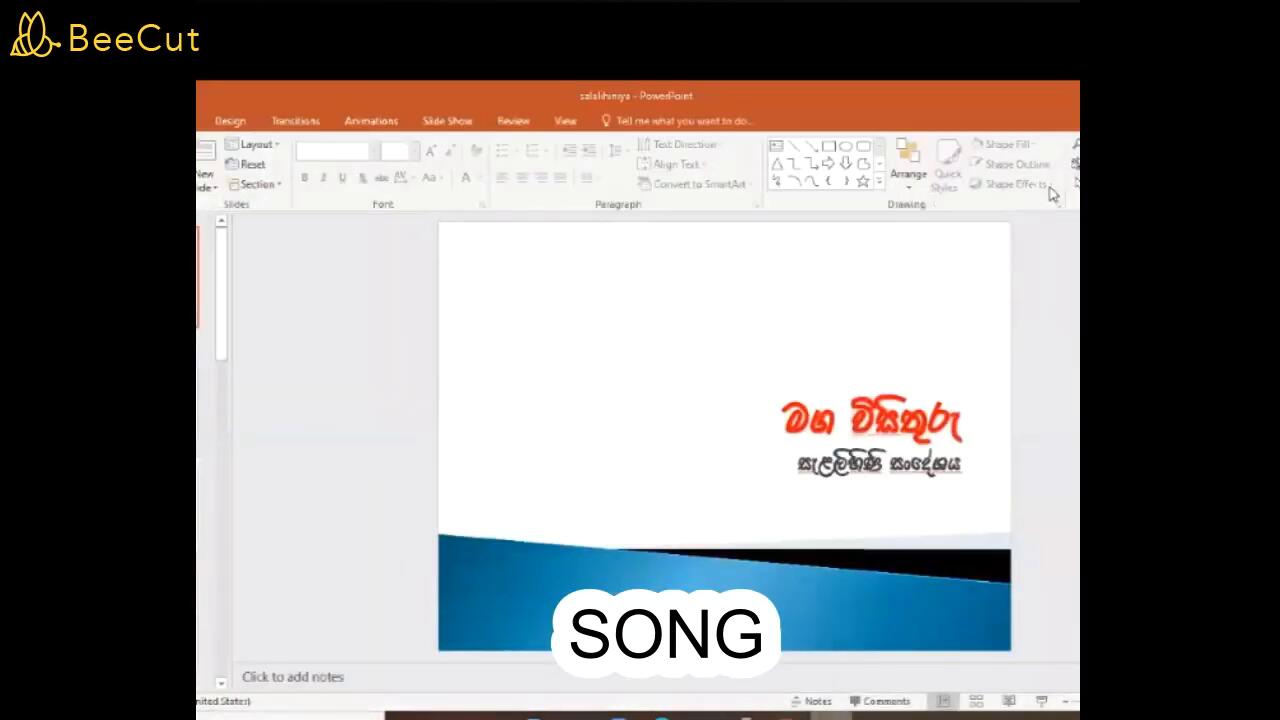Toggle Bold formatting

point(304,178)
